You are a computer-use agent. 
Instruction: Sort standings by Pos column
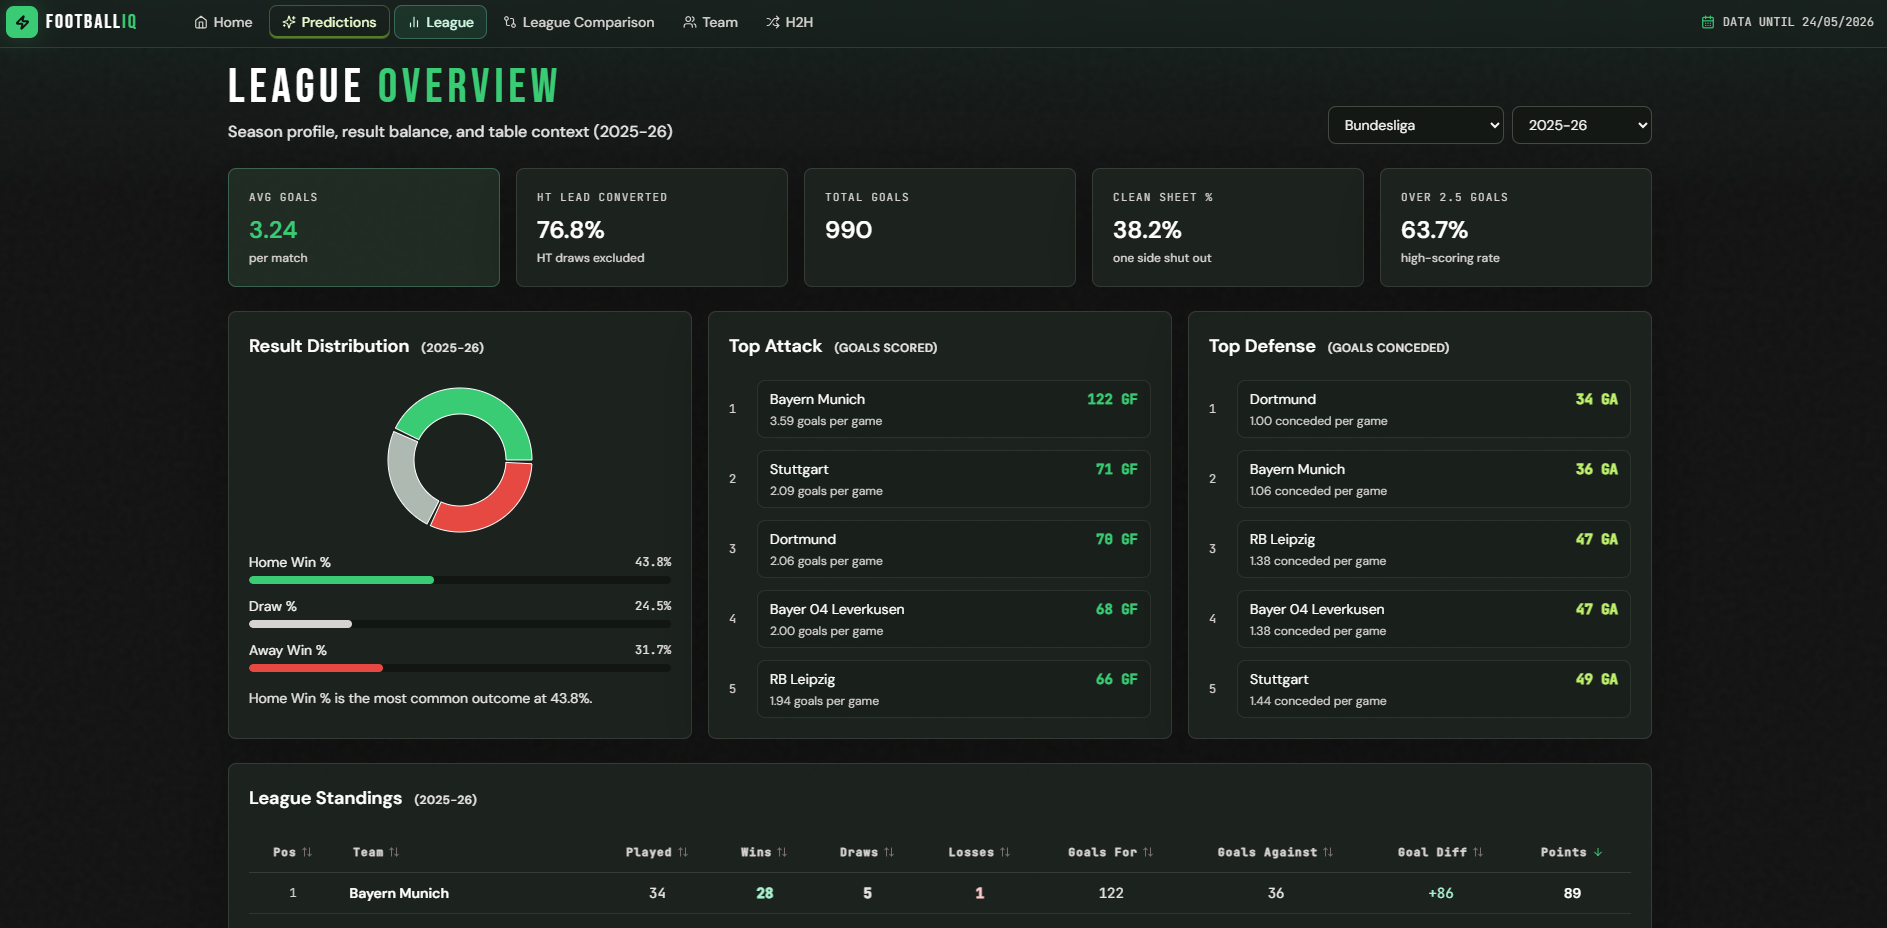click(293, 852)
